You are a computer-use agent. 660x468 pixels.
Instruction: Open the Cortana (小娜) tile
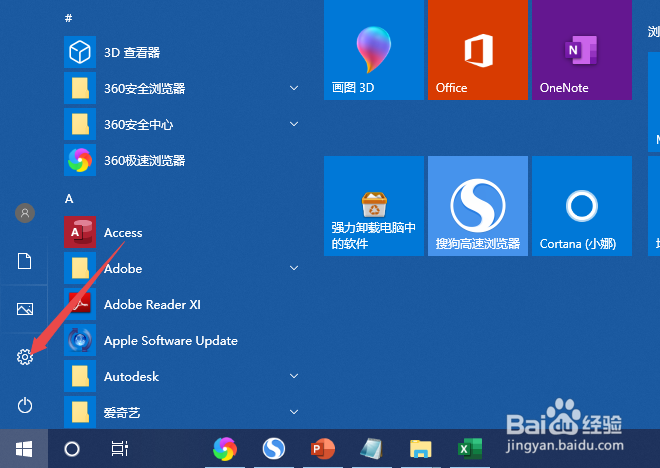click(582, 206)
